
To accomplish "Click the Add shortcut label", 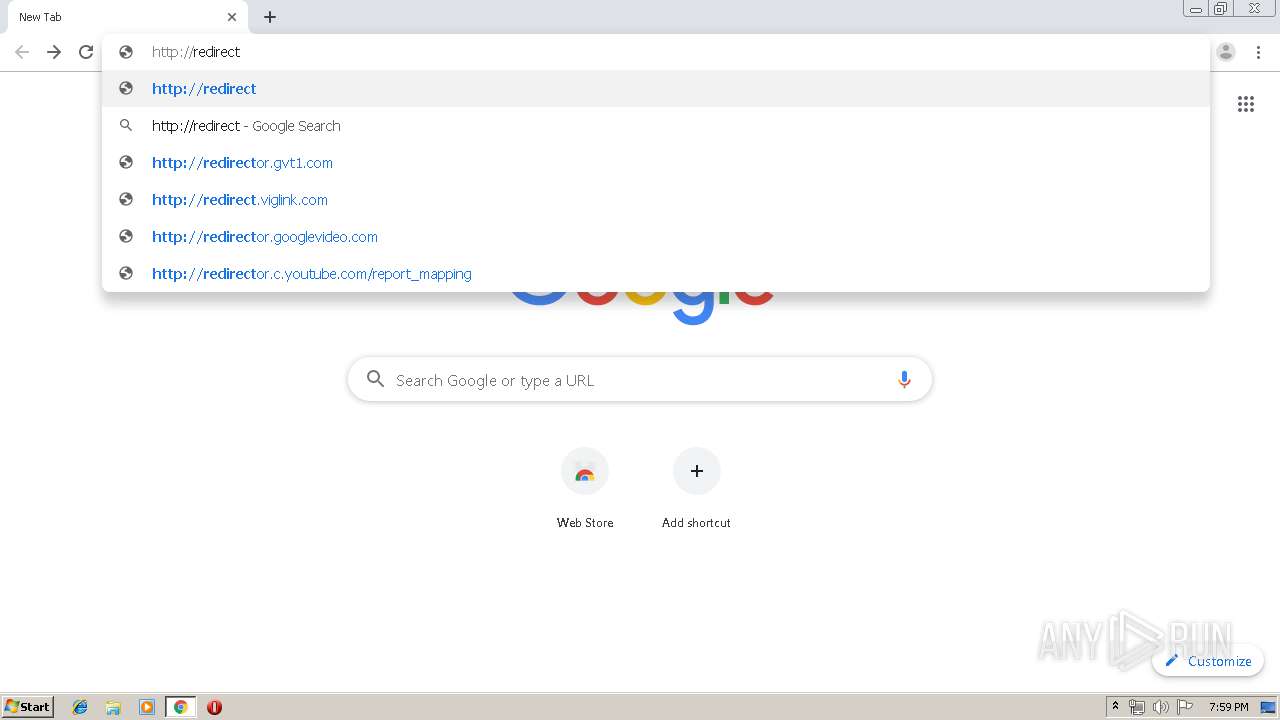I will click(696, 523).
